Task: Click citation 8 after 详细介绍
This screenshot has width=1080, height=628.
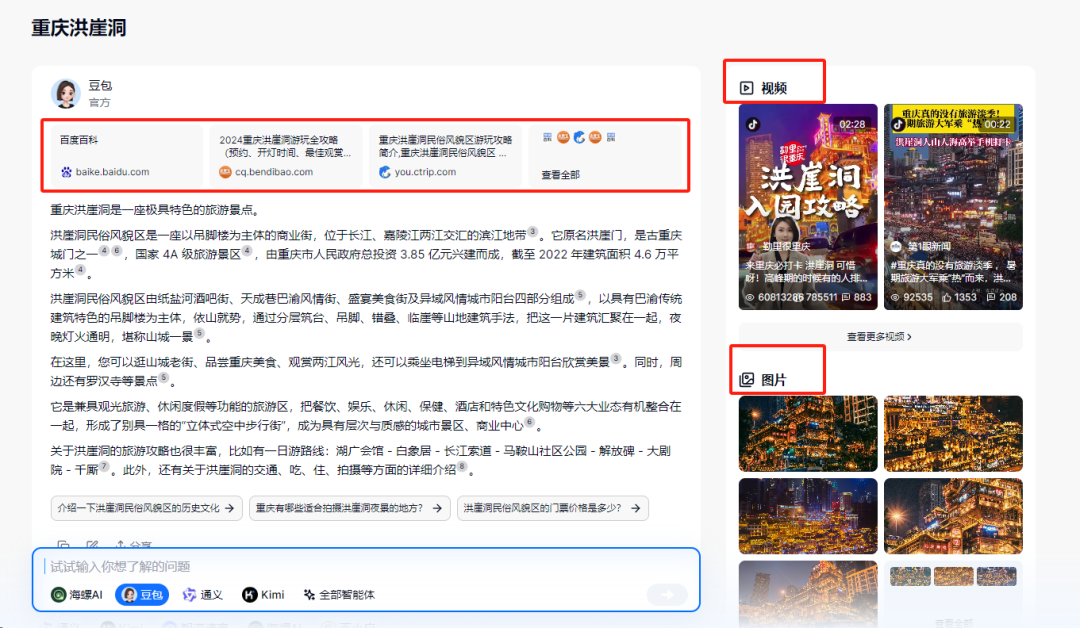Action: 462,466
